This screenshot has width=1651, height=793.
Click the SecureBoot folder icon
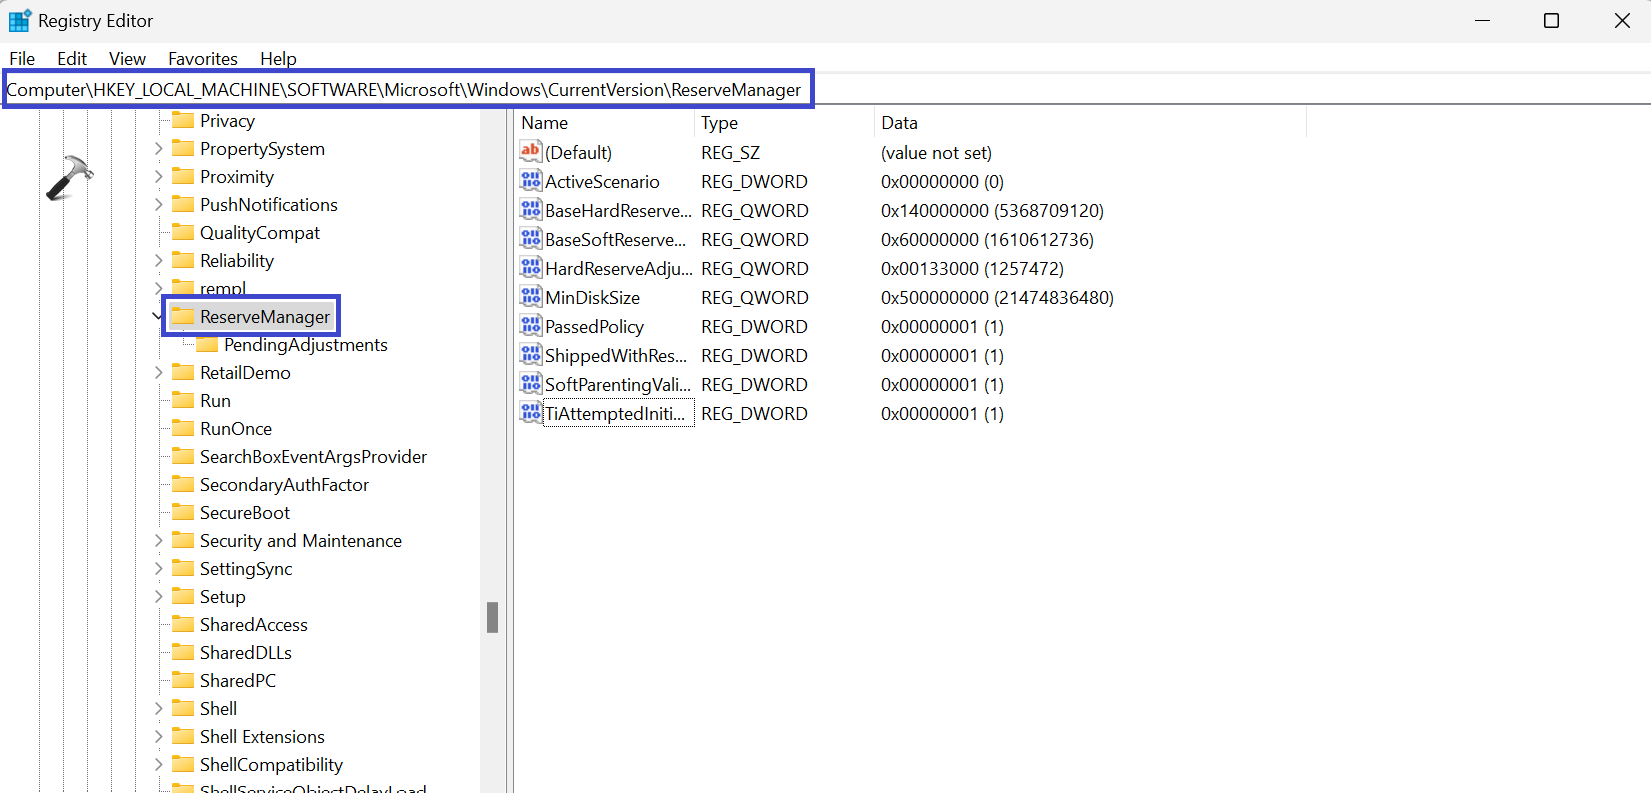click(x=183, y=512)
